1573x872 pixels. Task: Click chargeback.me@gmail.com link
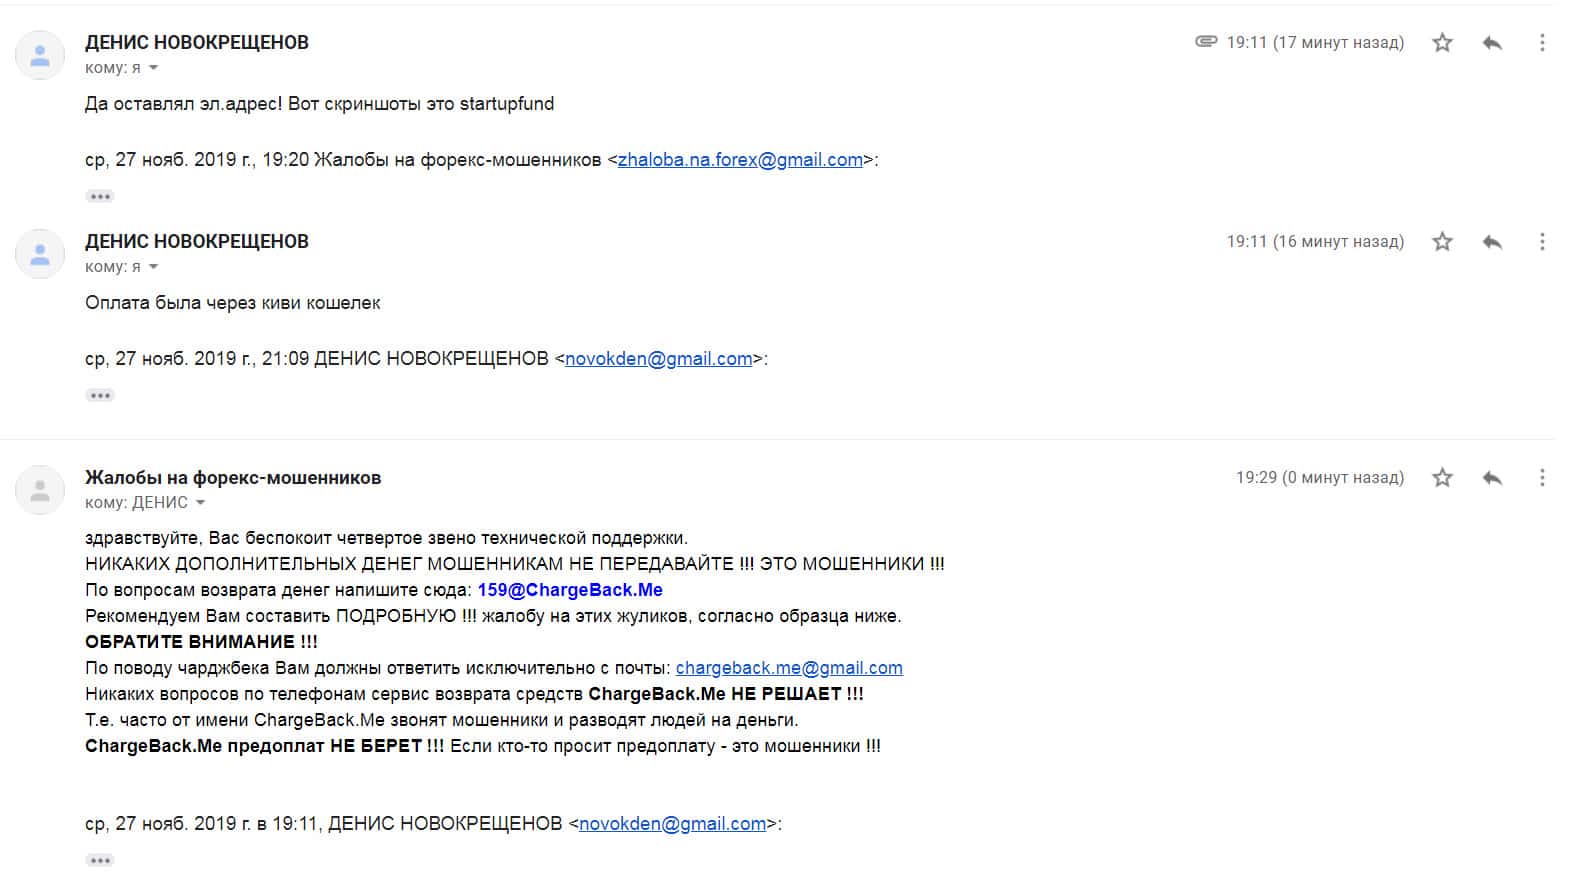[x=789, y=668]
